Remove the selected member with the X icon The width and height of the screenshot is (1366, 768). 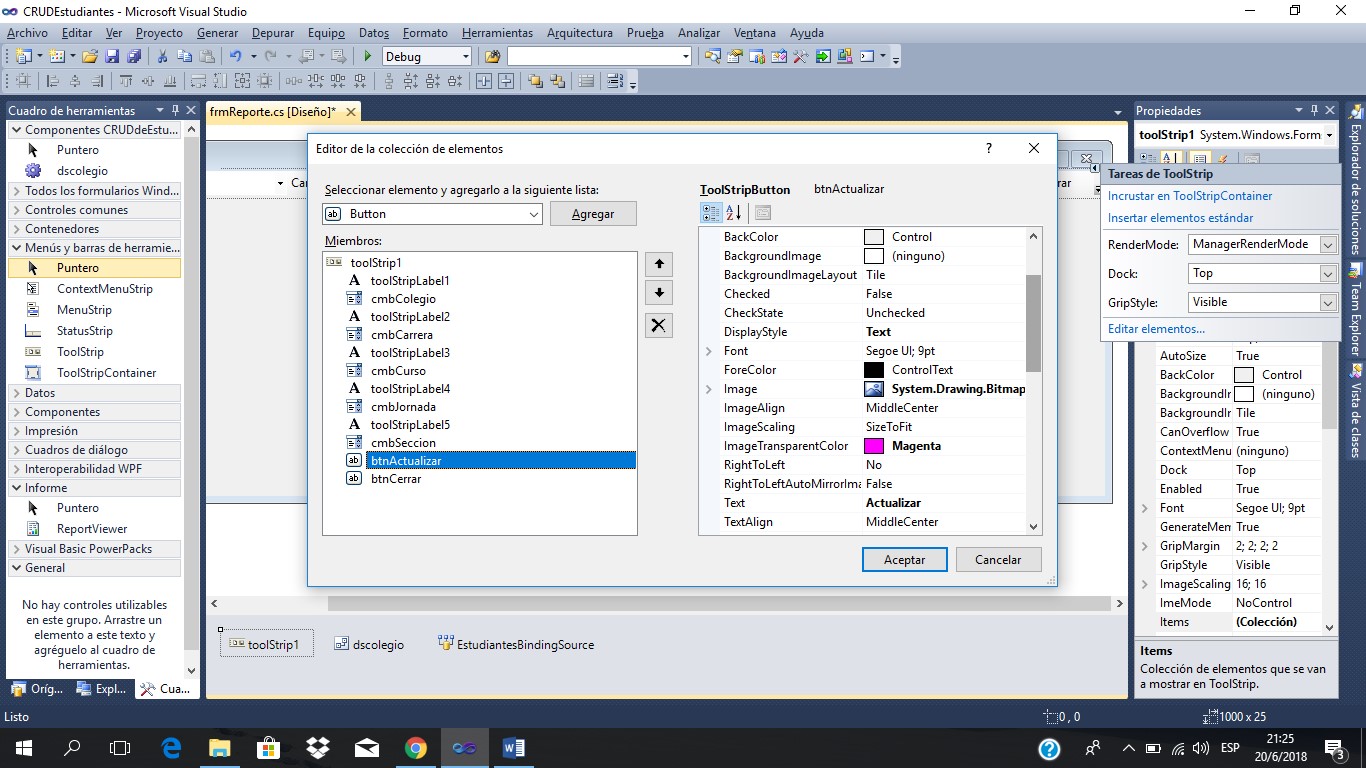tap(658, 325)
